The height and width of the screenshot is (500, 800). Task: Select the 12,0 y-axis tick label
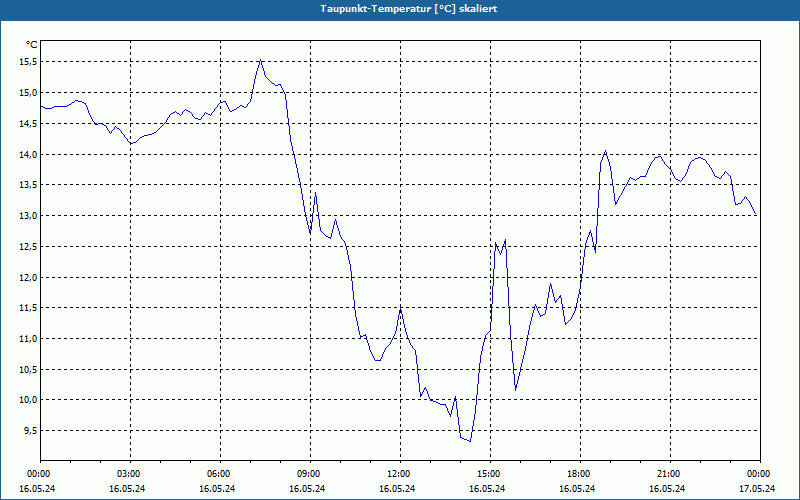coord(28,277)
